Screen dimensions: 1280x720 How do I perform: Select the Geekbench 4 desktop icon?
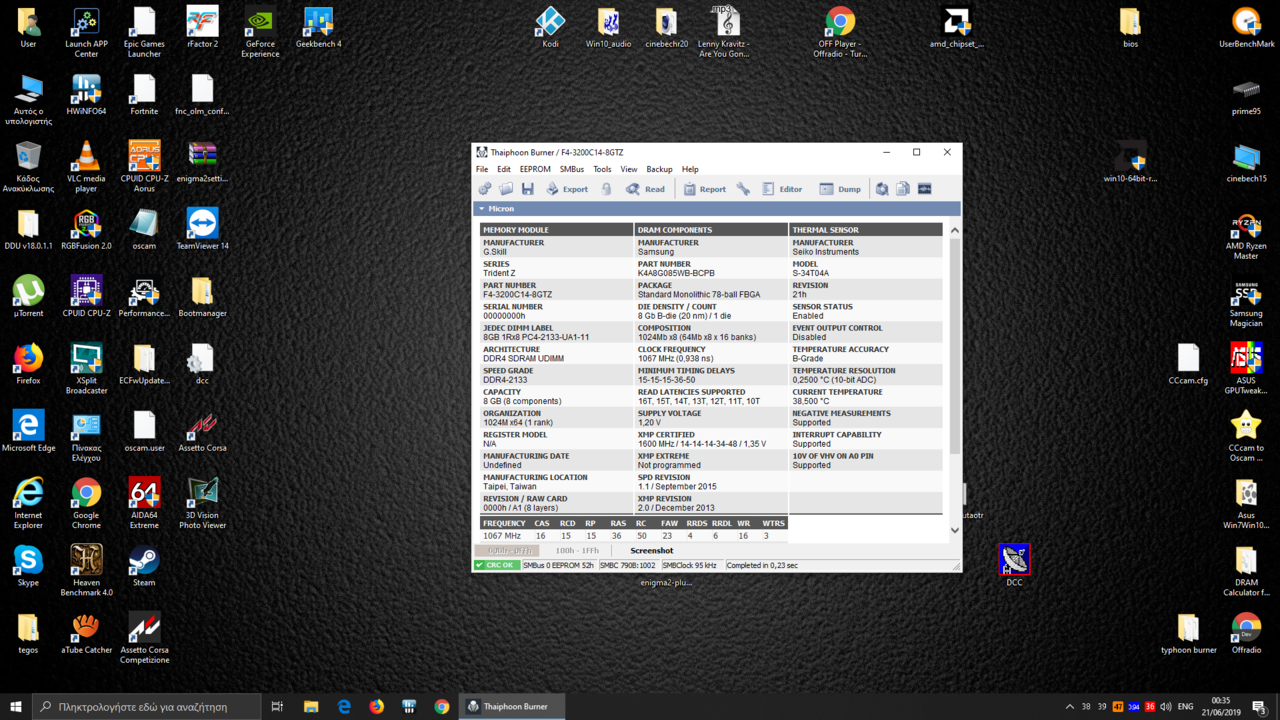(318, 27)
